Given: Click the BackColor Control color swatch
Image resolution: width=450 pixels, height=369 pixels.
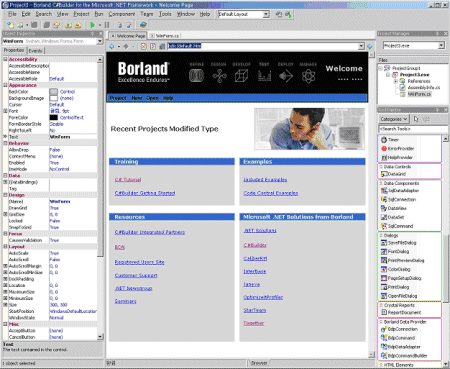Looking at the screenshot, I should [54, 92].
